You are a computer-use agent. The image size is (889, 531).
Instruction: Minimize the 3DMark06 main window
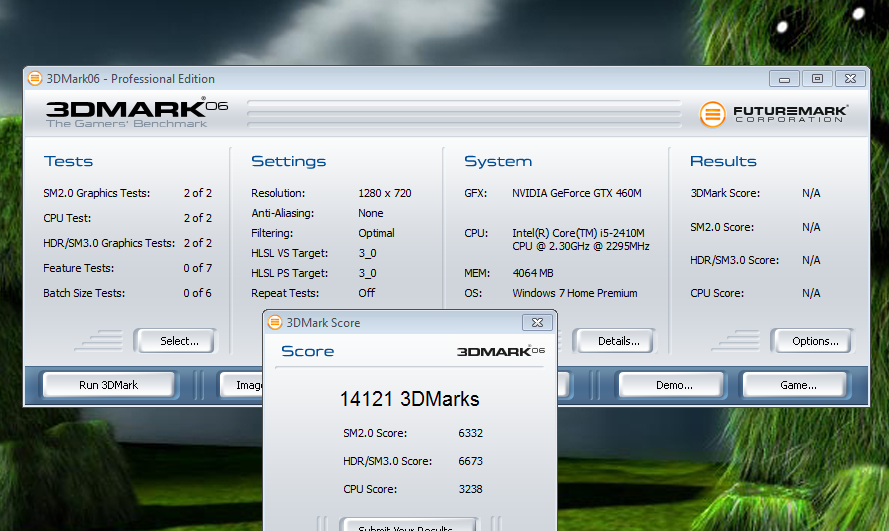784,78
